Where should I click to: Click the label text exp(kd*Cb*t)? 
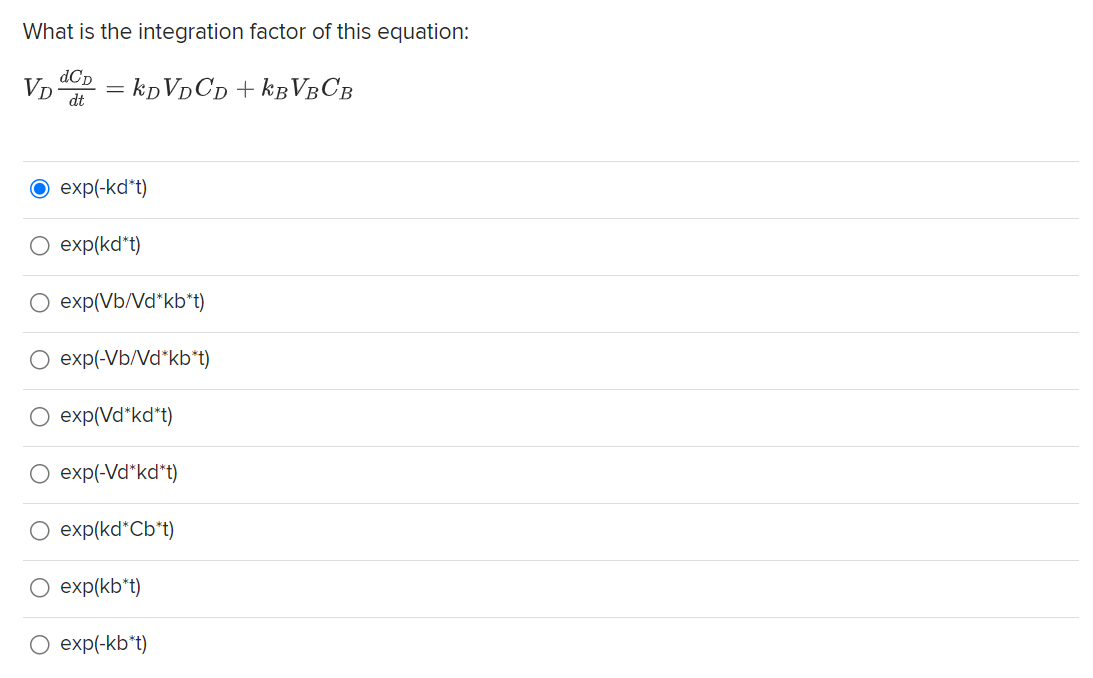tap(117, 530)
